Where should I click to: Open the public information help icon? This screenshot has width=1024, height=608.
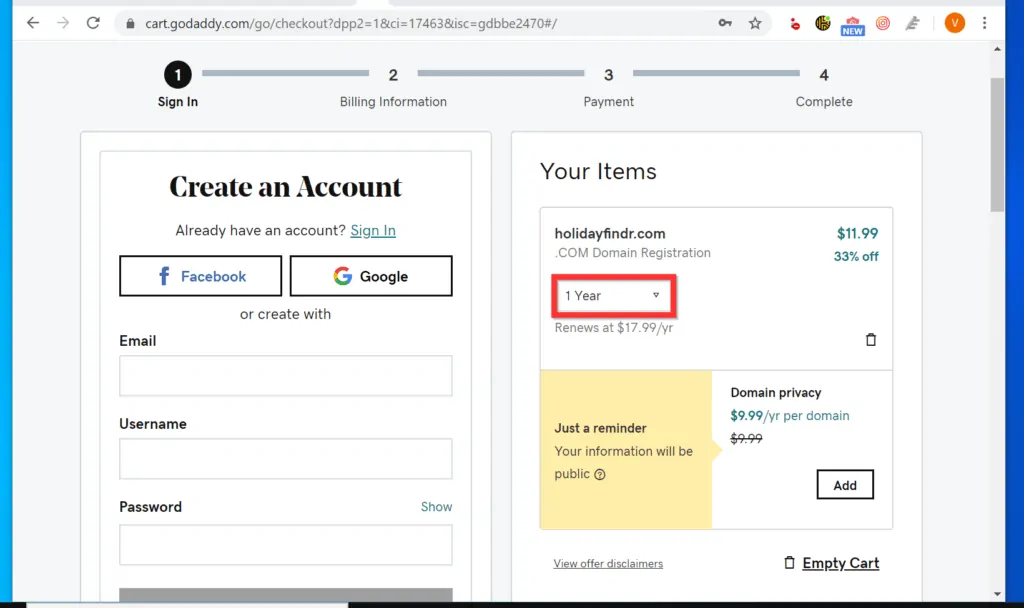tap(600, 475)
